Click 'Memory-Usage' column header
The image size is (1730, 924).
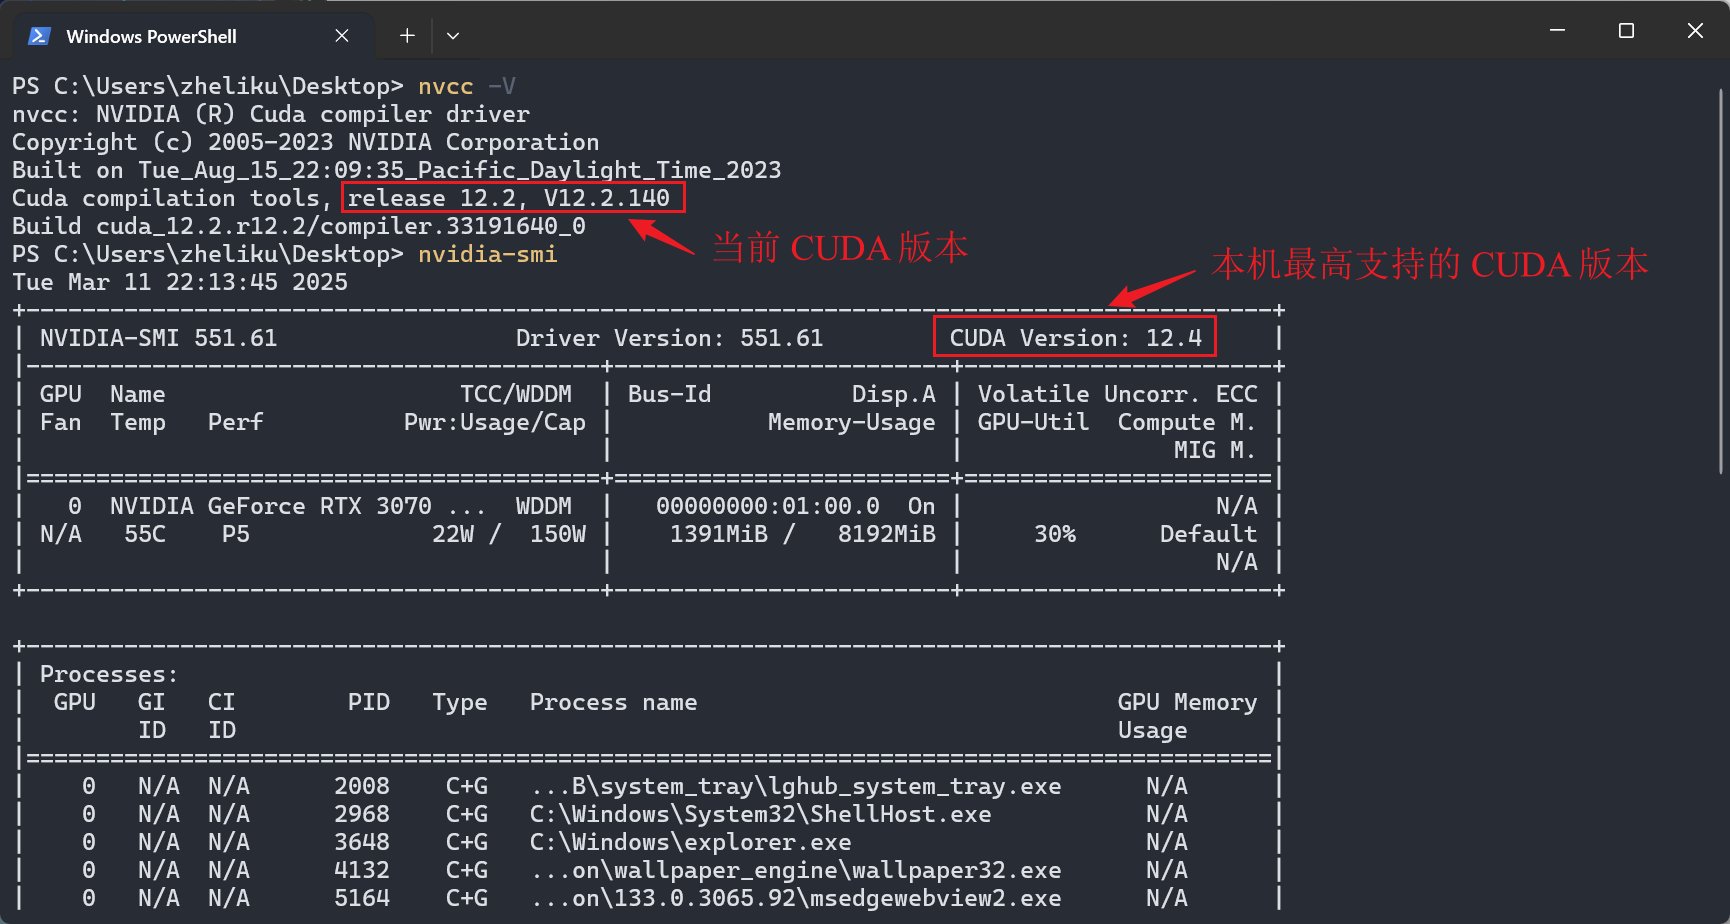click(x=852, y=422)
